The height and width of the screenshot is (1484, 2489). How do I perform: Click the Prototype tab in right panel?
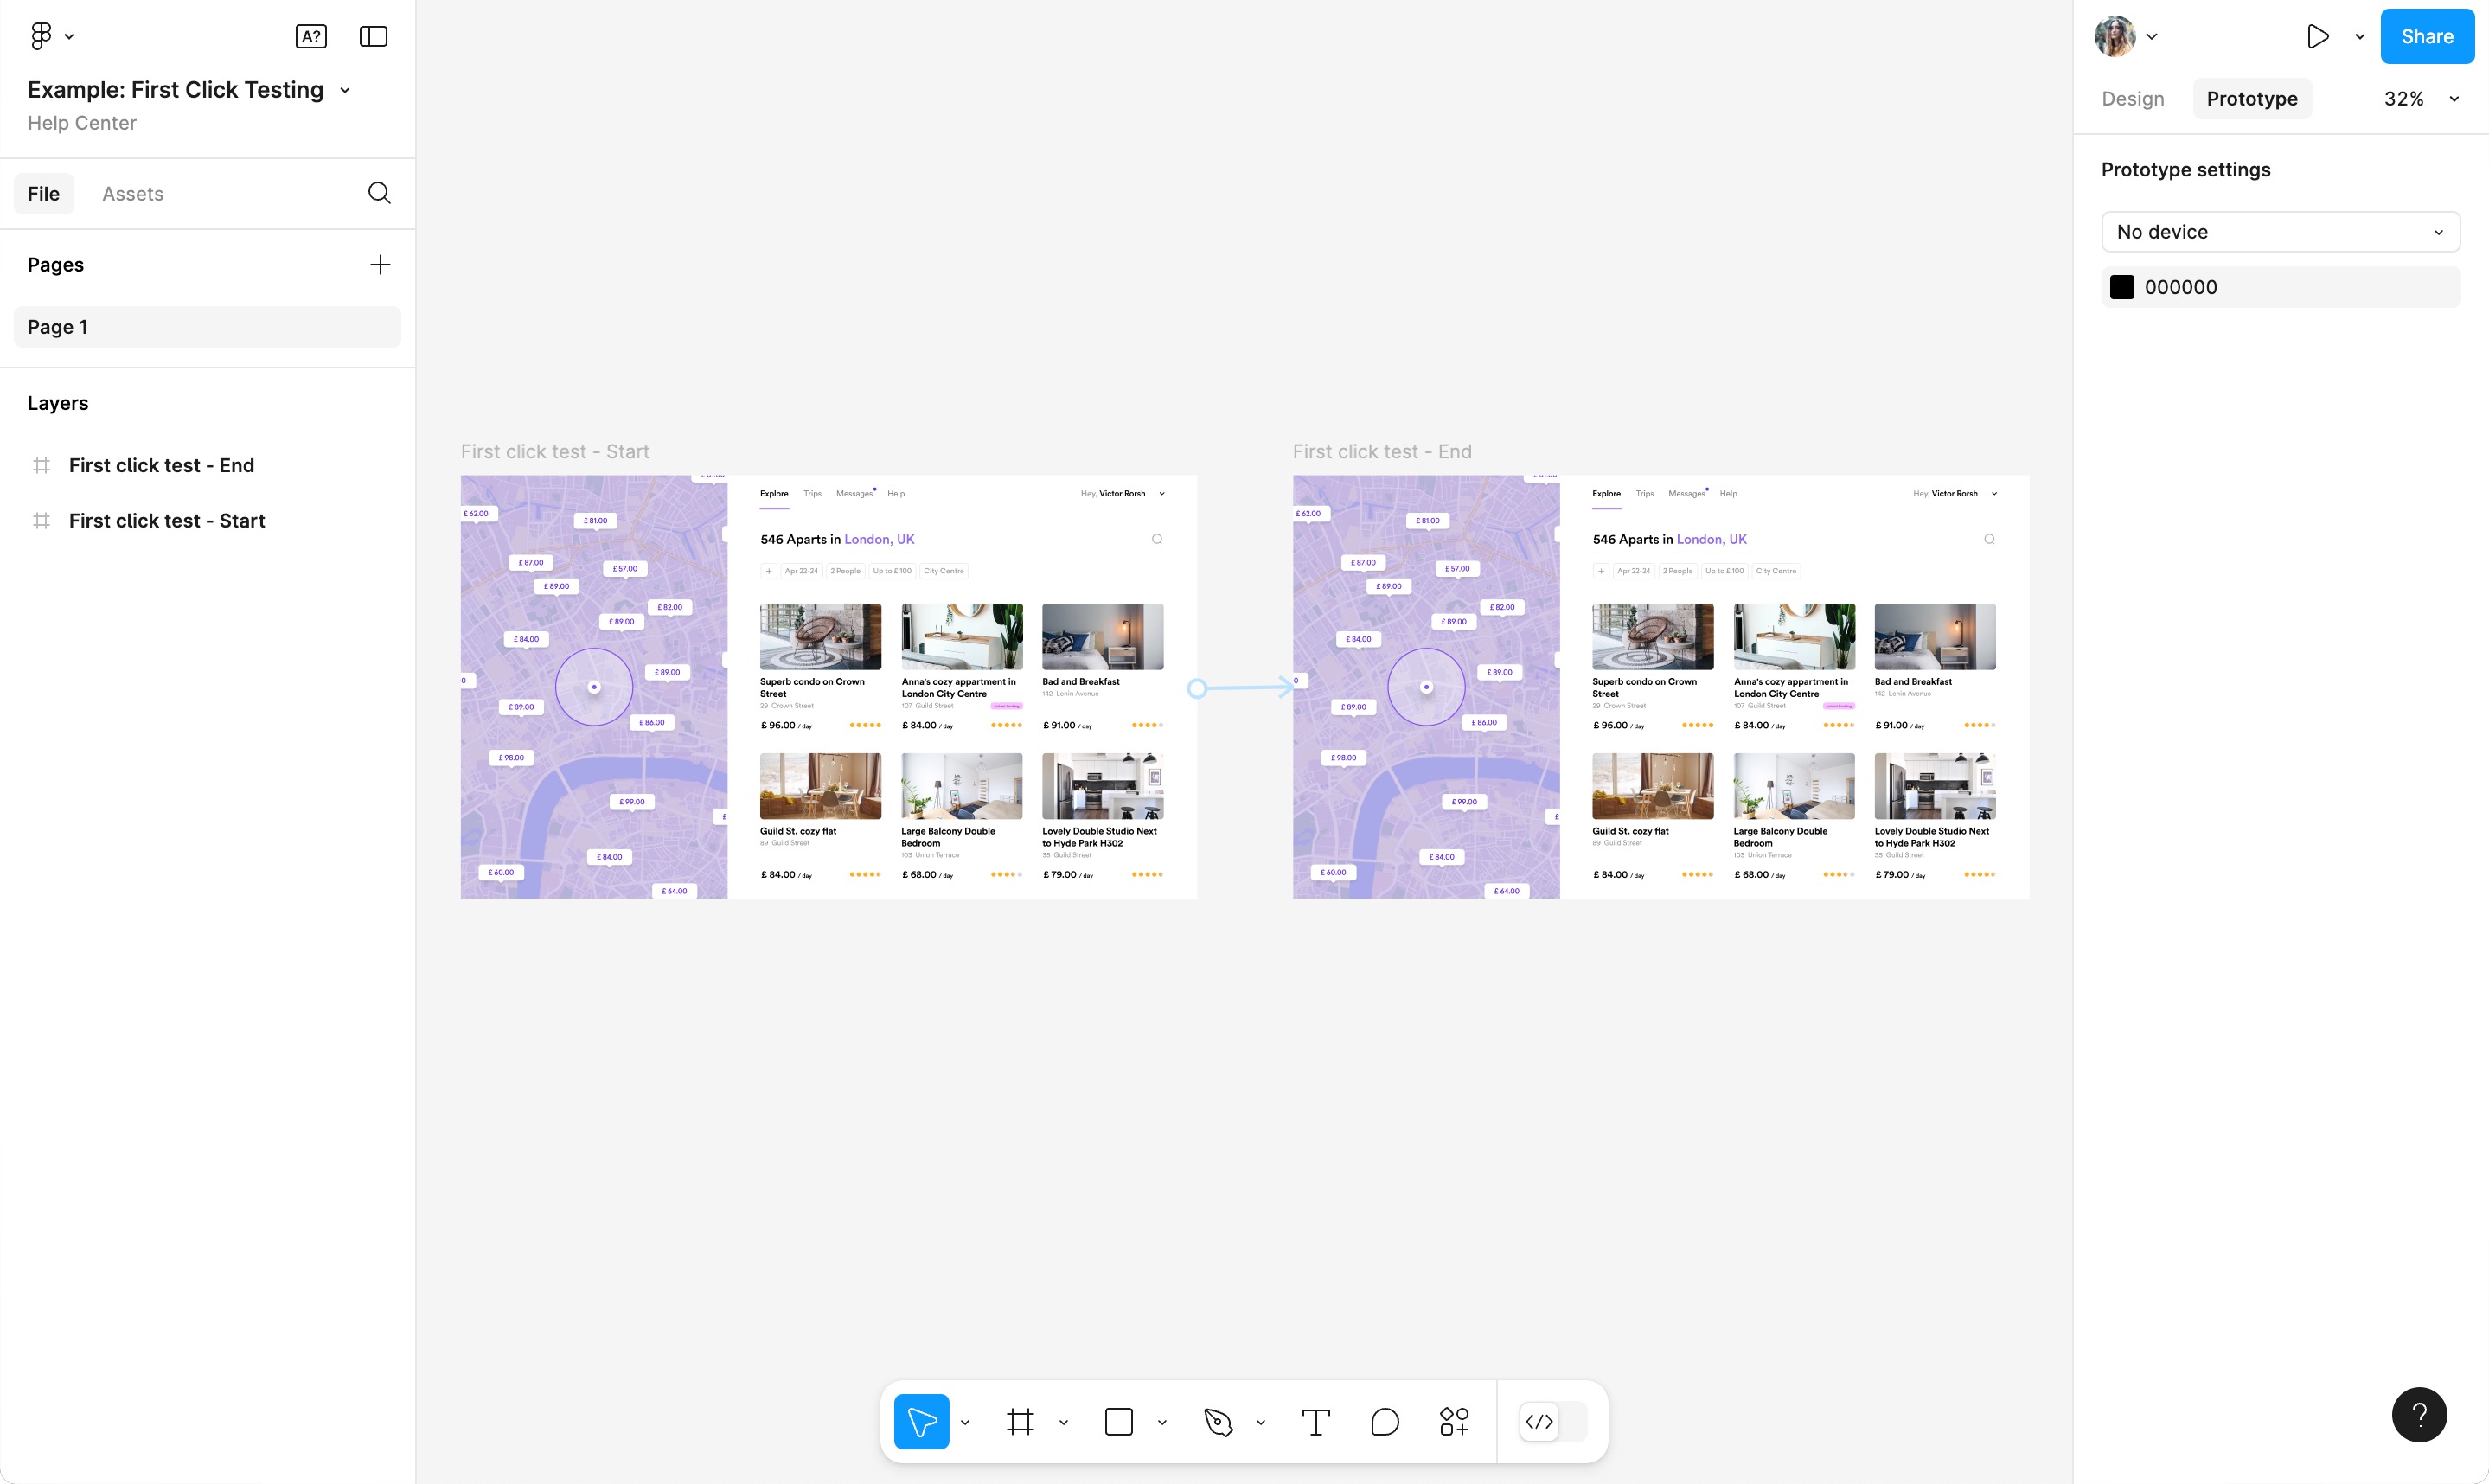click(2252, 99)
